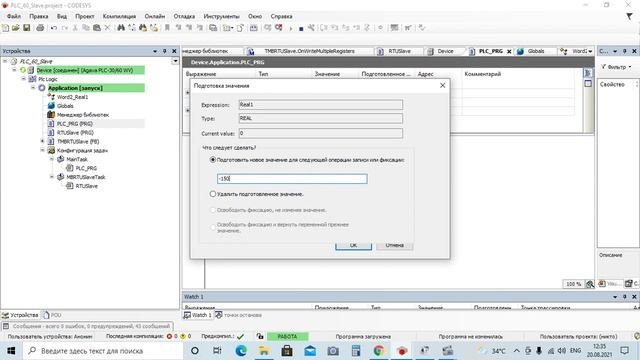Click the messages summary bar
The width and height of the screenshot is (640, 360).
[x=87, y=326]
